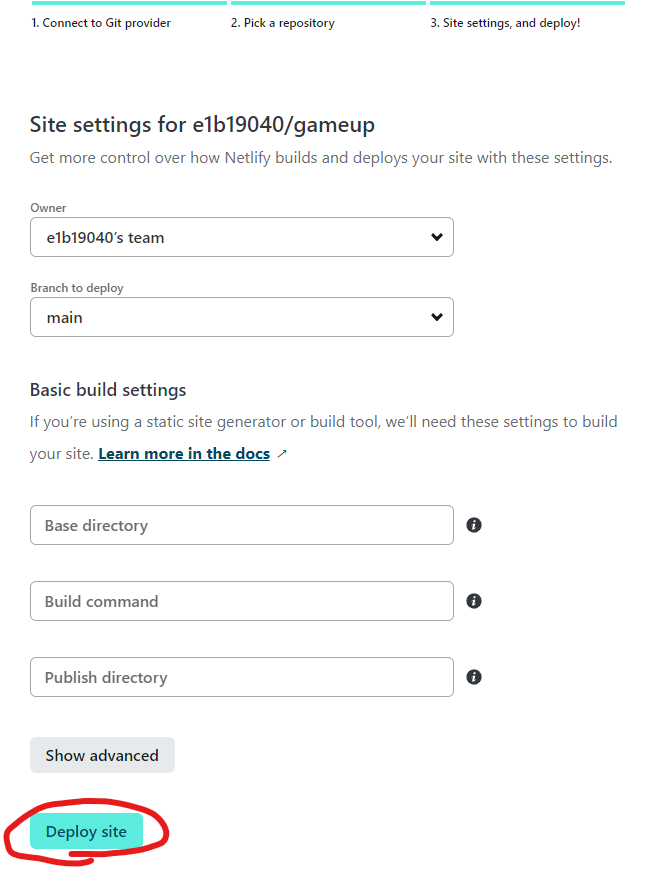Open Learn more in the docs link
Image resolution: width=665 pixels, height=884 pixels.
click(x=183, y=452)
